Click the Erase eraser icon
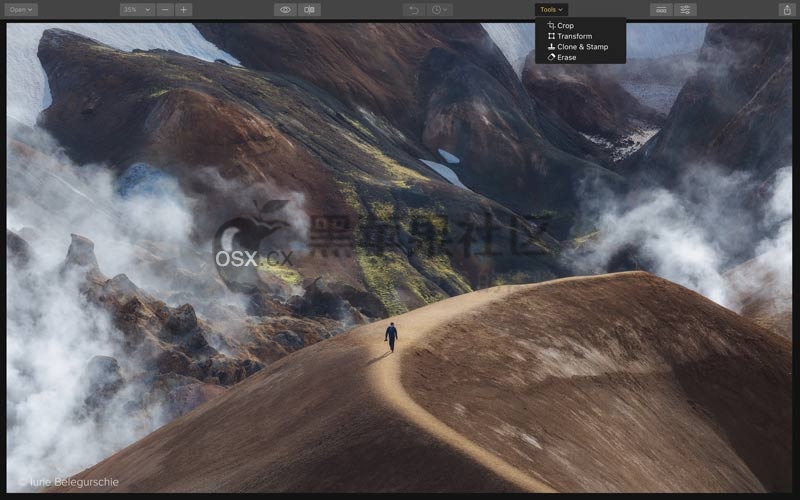Image resolution: width=800 pixels, height=500 pixels. coord(551,57)
